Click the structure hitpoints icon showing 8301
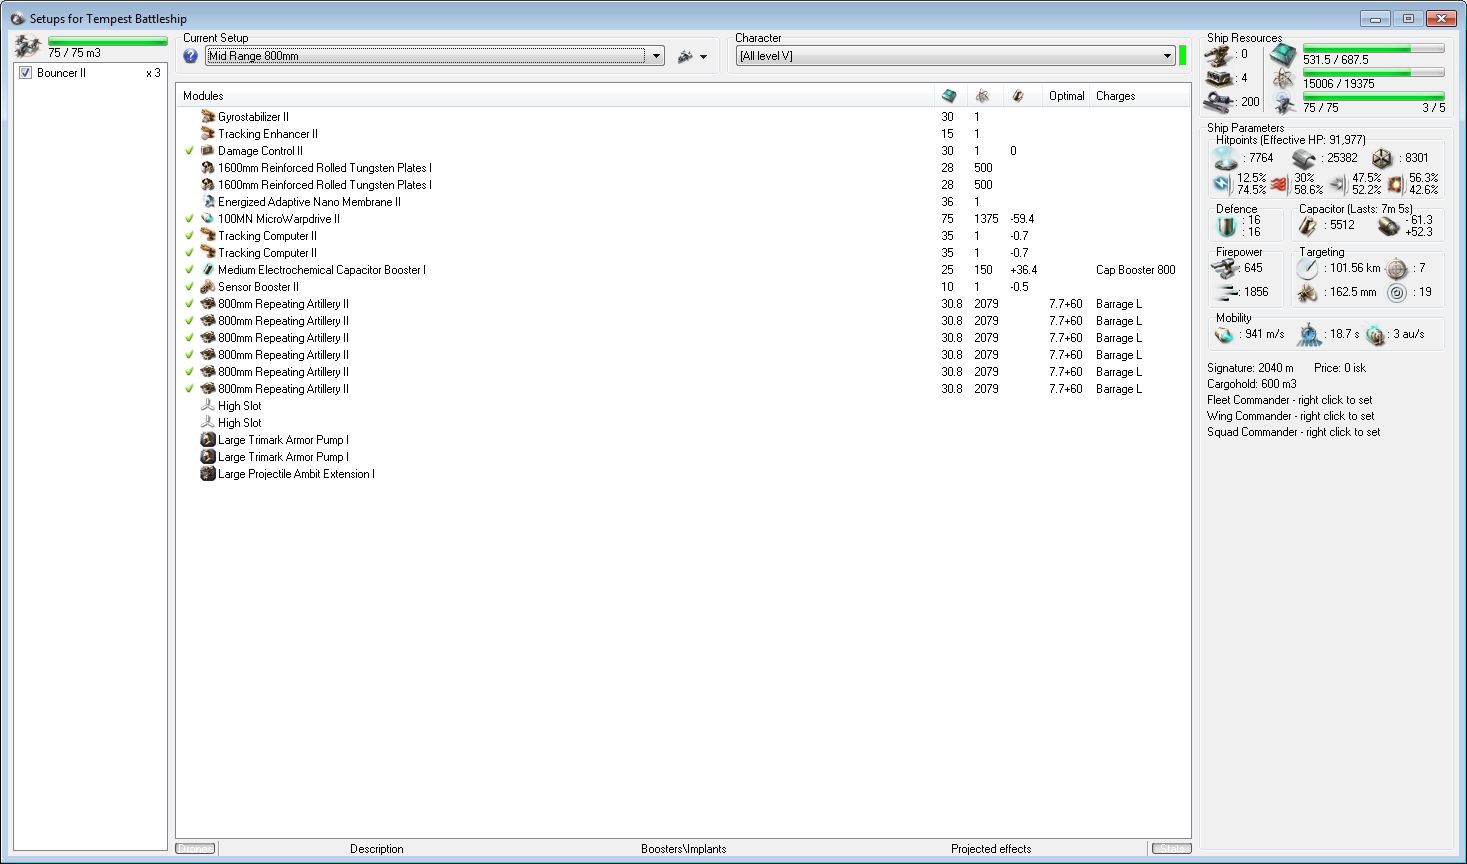The width and height of the screenshot is (1467, 864). click(x=1382, y=158)
